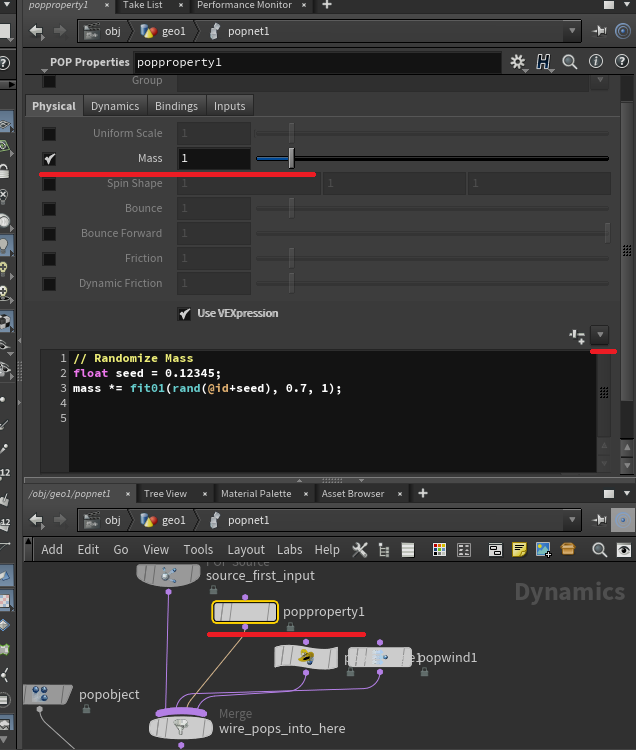636x750 pixels.
Task: Open the Labs menu in network editor
Action: tap(289, 550)
